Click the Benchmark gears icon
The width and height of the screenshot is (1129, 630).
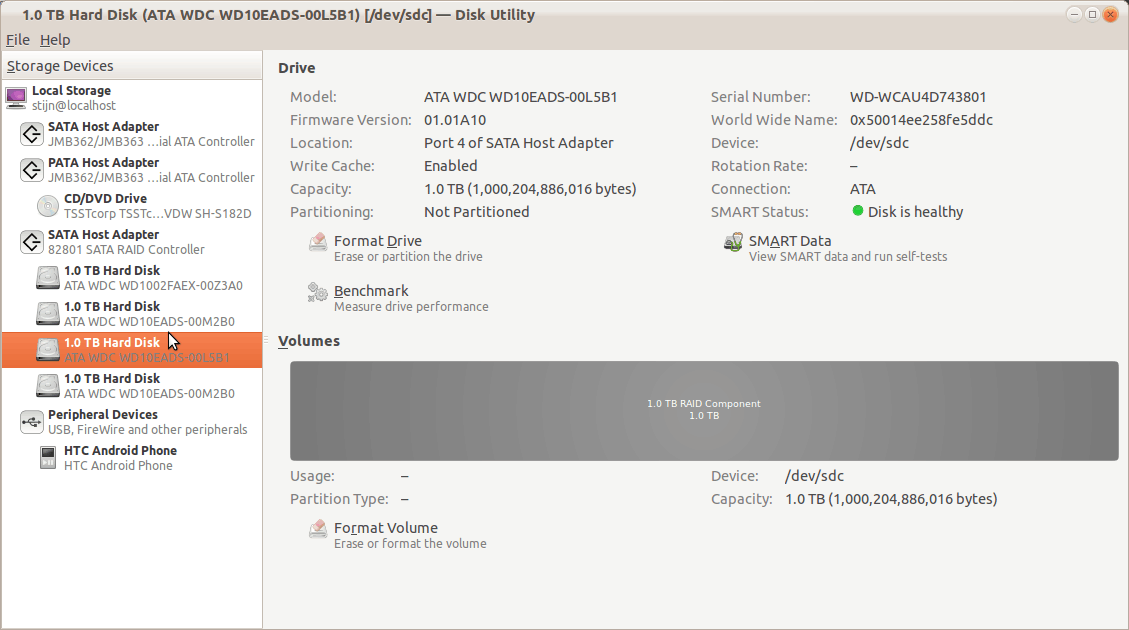(318, 292)
